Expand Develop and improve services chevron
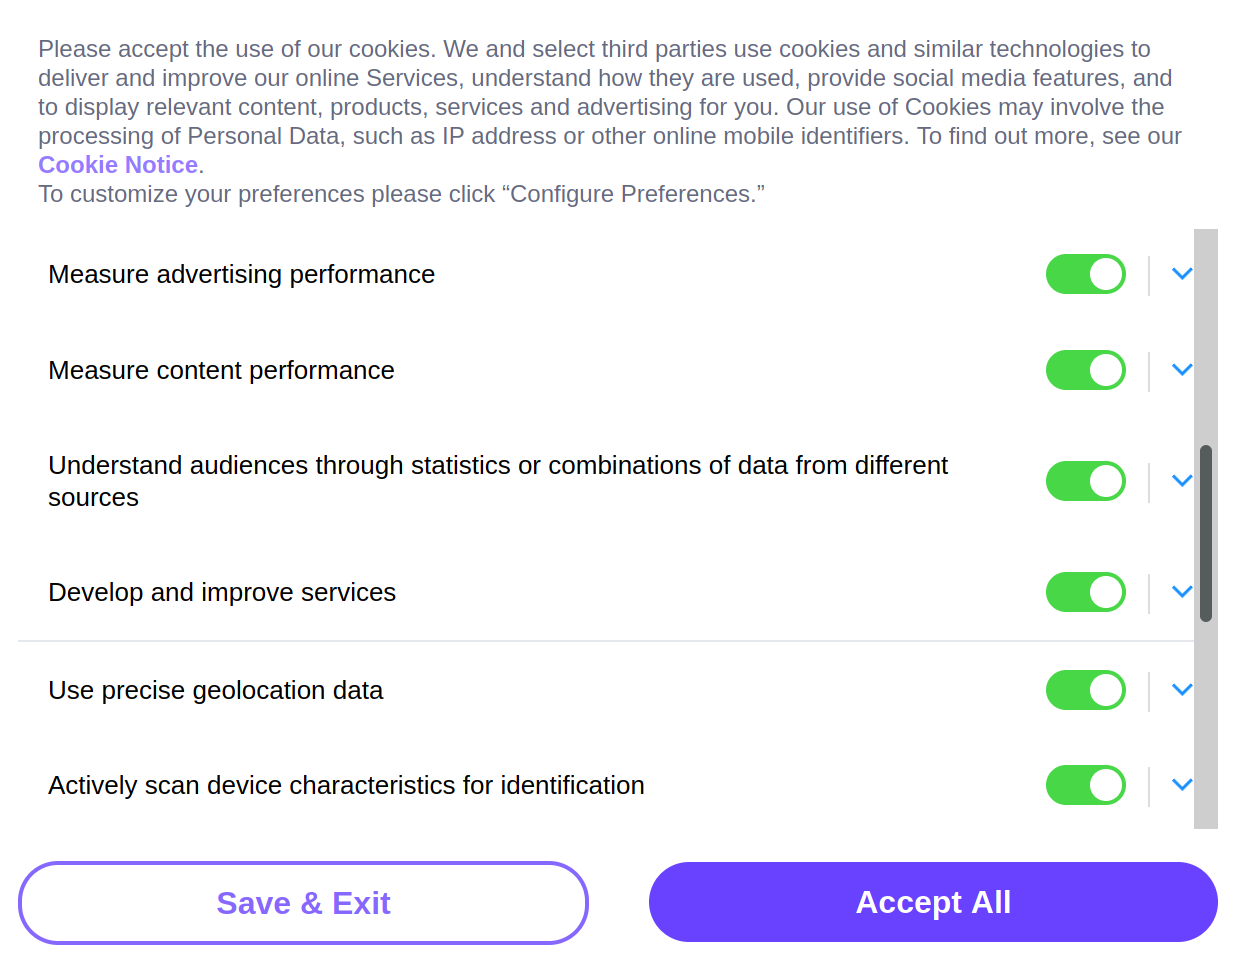The width and height of the screenshot is (1240, 980). tap(1181, 592)
